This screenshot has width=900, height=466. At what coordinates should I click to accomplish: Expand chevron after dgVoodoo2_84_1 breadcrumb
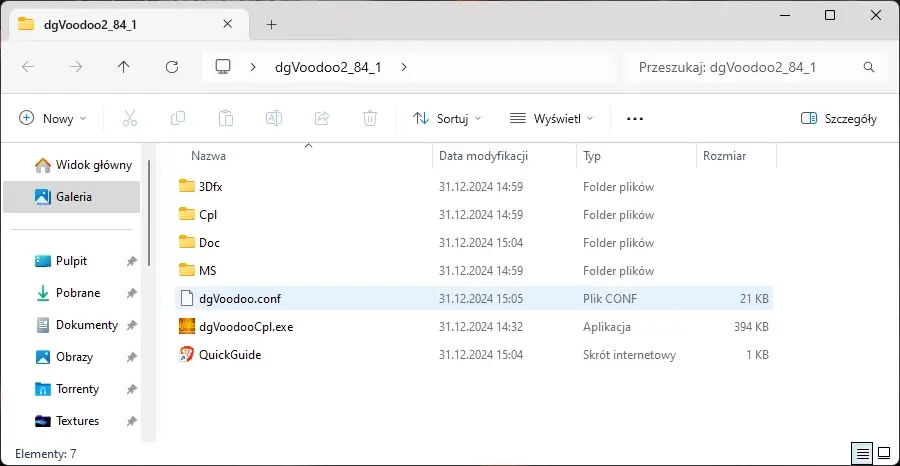point(404,67)
